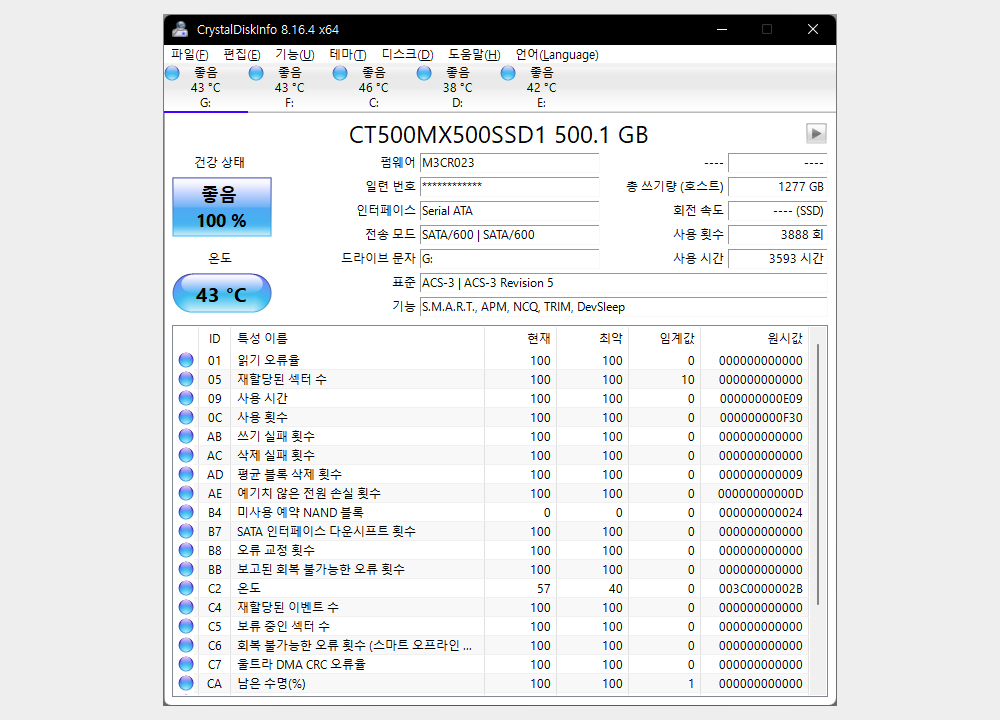This screenshot has height=720, width=1000.
Task: Click the blue status dot of attribute C2
Action: pyautogui.click(x=186, y=588)
